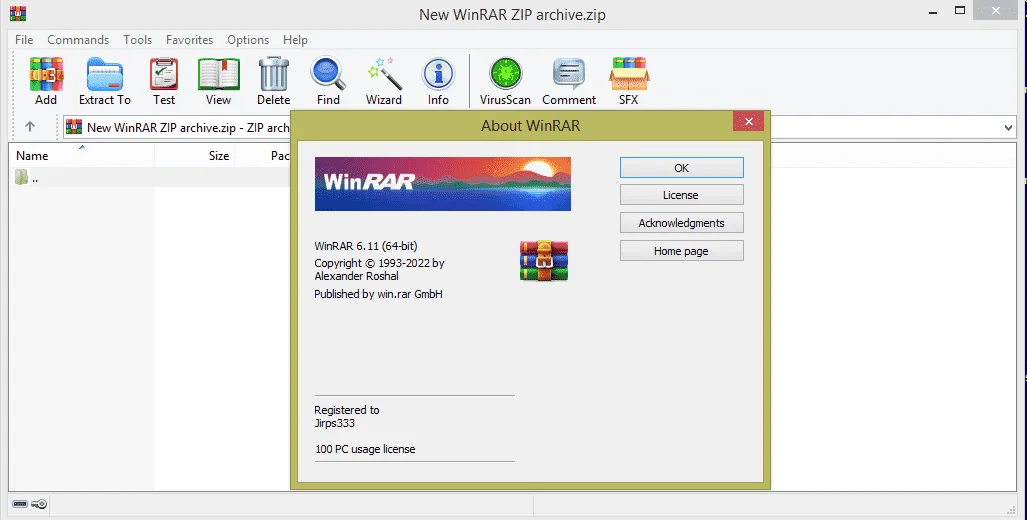Confirm the About dialog with OK
Screen dimensions: 1027x520
pyautogui.click(x=682, y=168)
